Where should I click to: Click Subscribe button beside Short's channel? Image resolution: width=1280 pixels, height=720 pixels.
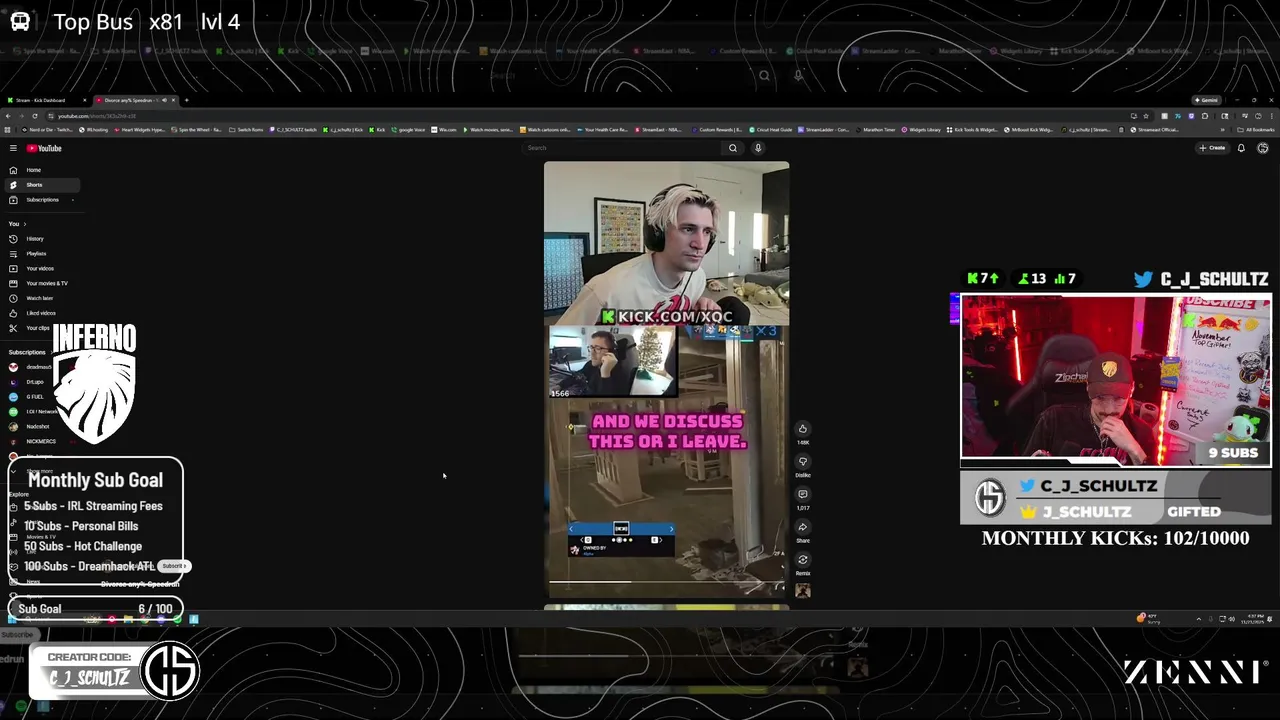[x=174, y=566]
